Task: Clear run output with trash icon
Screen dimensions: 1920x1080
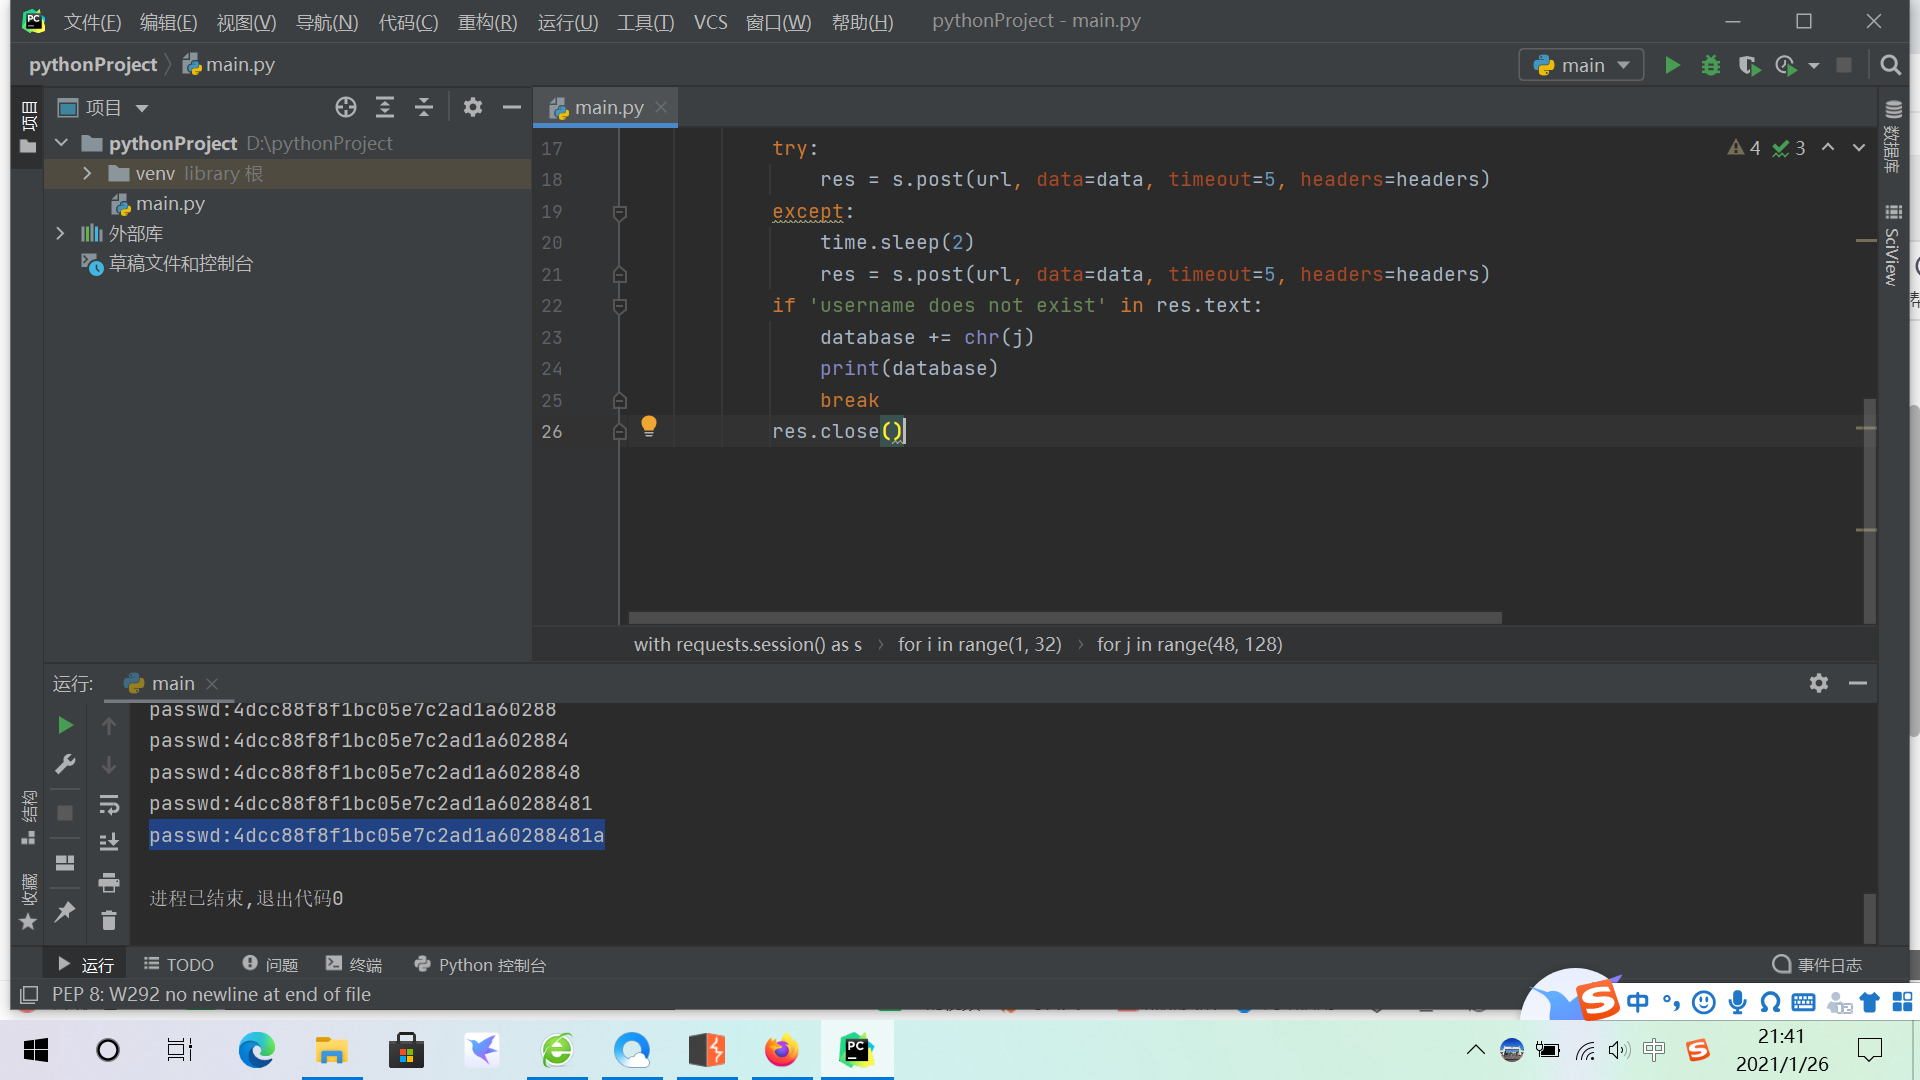Action: coord(109,921)
